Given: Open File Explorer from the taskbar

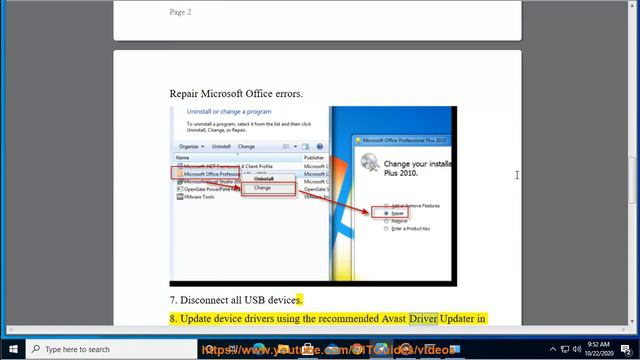Looking at the screenshot, I should click(283, 349).
